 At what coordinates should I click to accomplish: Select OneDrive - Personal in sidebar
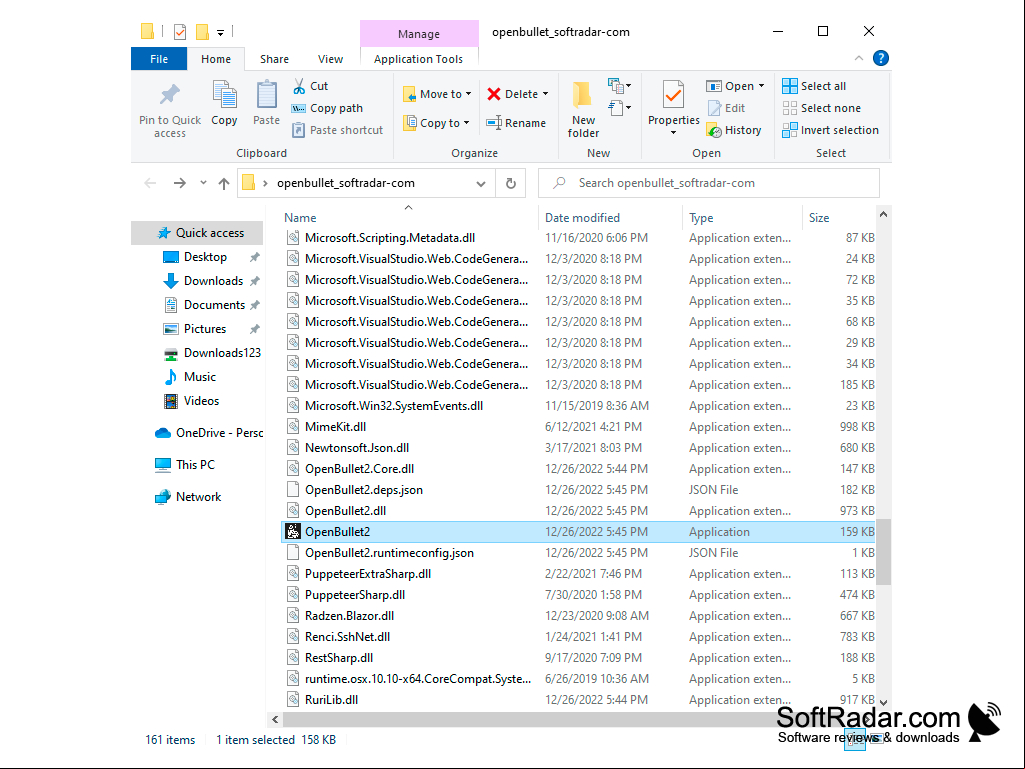coord(209,433)
